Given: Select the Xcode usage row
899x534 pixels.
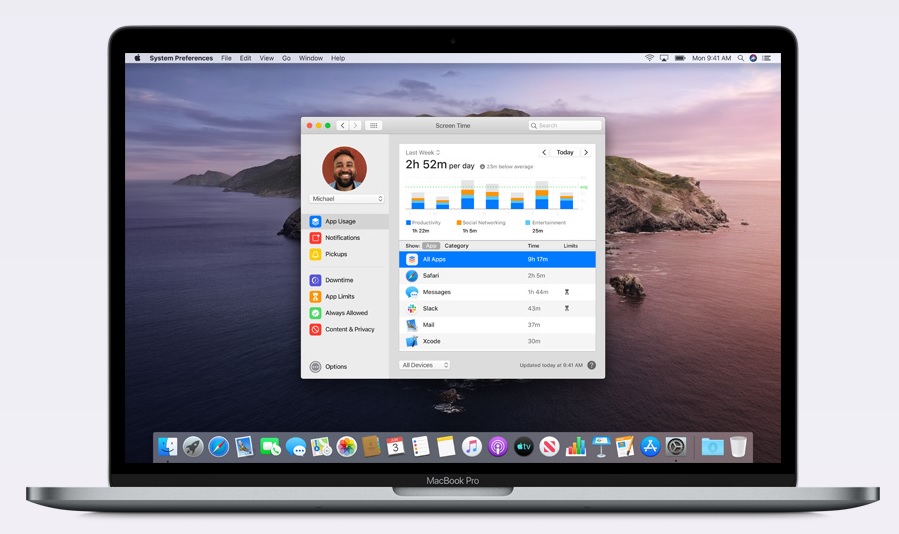Looking at the screenshot, I should (497, 341).
